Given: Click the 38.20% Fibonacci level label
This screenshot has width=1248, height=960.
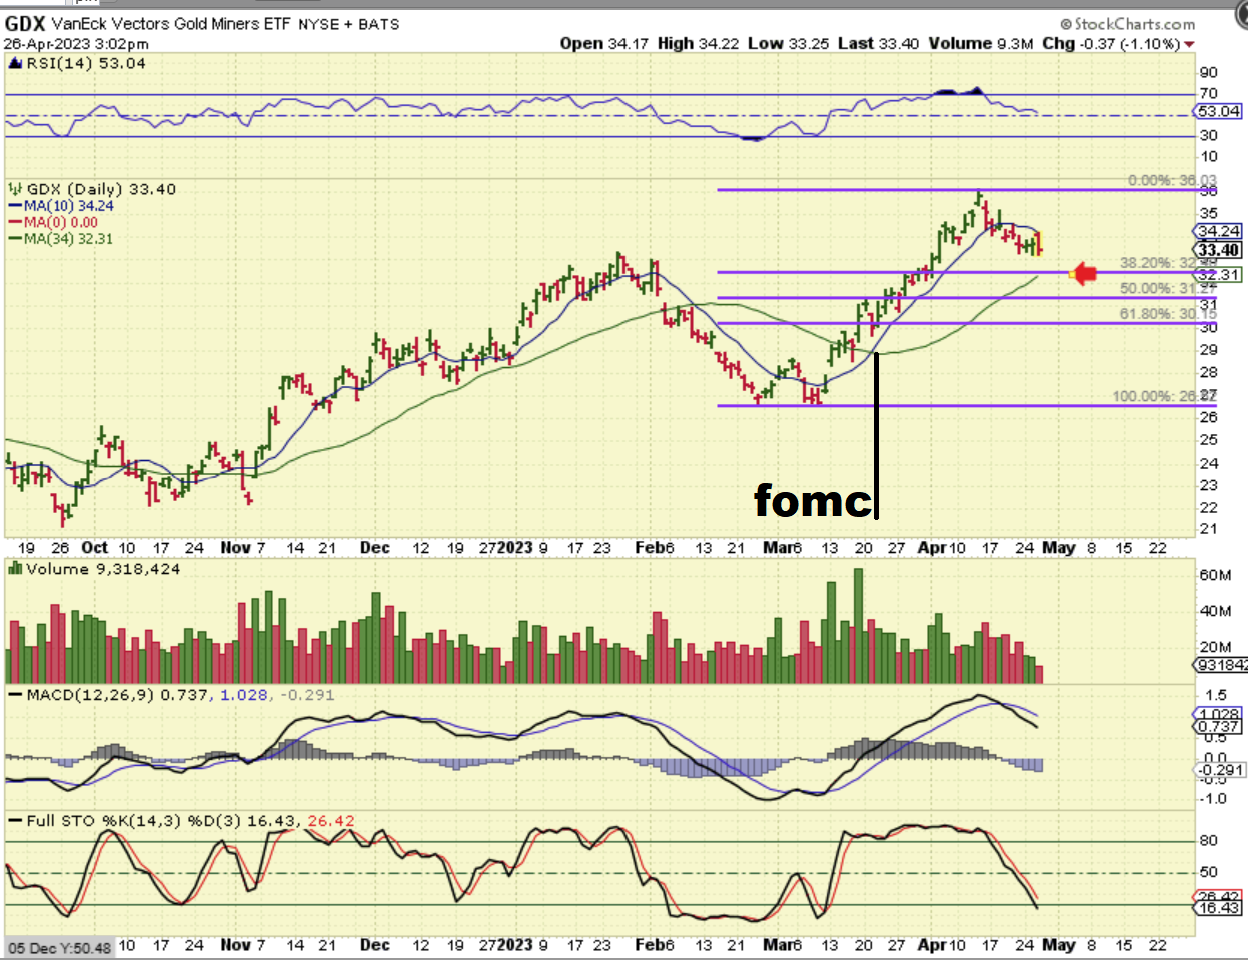Looking at the screenshot, I should [x=1166, y=263].
